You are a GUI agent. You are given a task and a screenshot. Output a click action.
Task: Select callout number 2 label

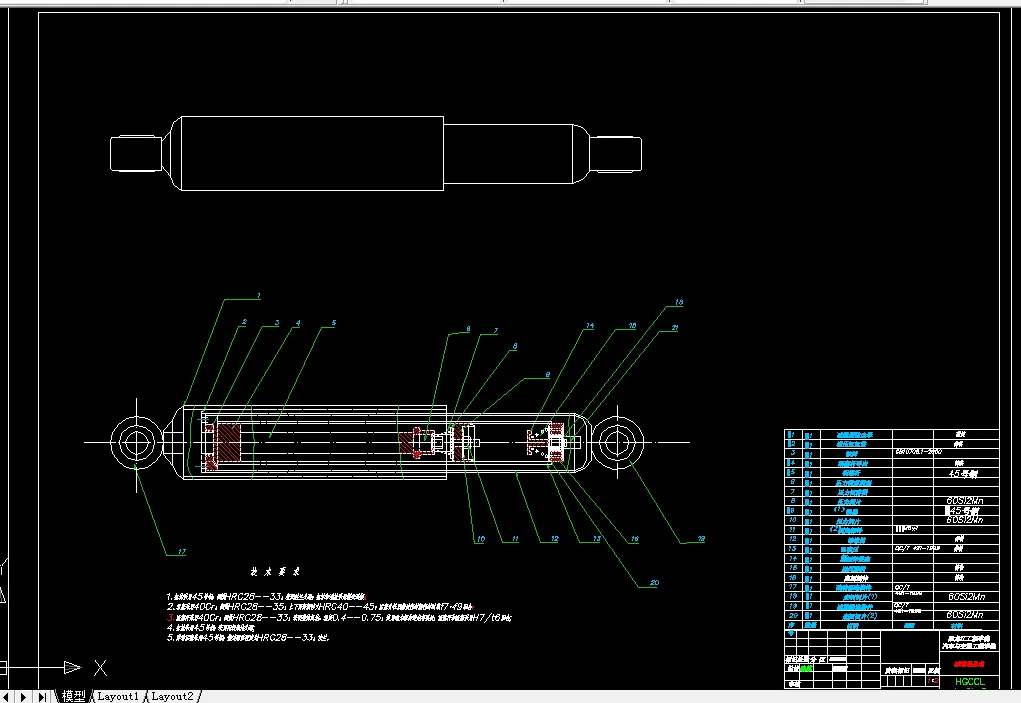coord(244,322)
